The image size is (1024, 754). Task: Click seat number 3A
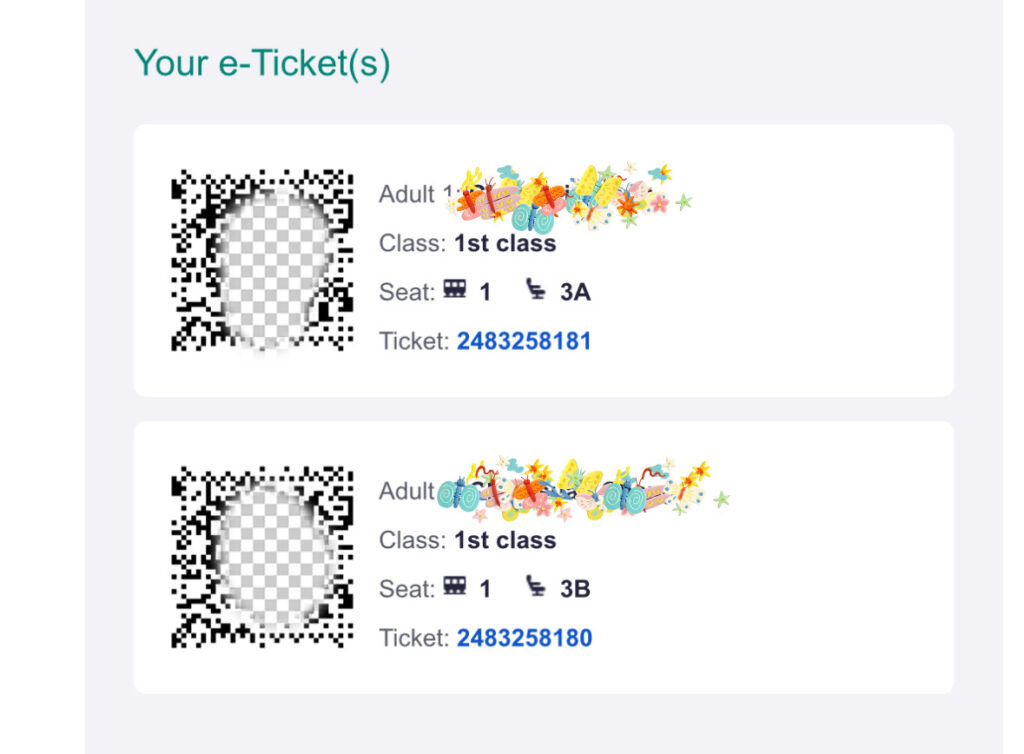pyautogui.click(x=575, y=292)
